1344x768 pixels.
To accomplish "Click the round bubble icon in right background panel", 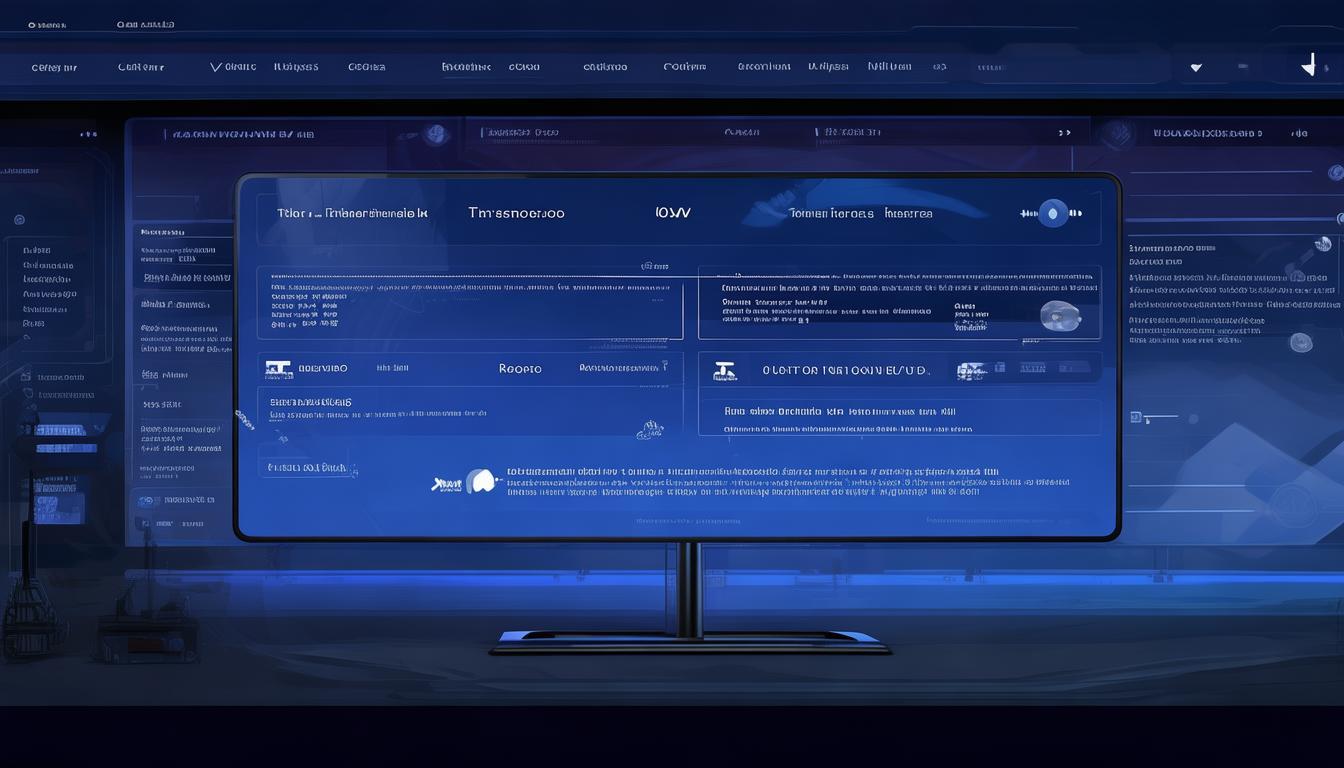I will [1300, 342].
